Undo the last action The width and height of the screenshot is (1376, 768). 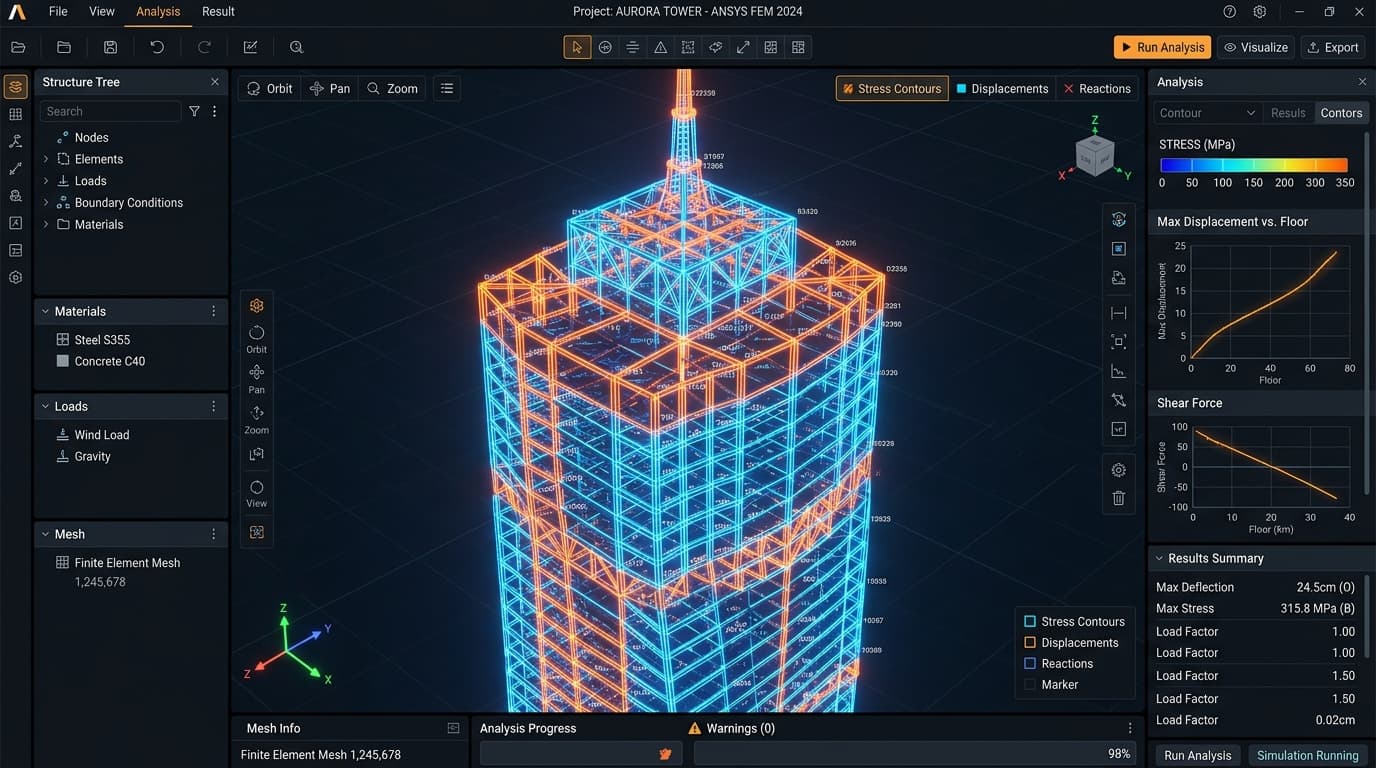pos(157,47)
